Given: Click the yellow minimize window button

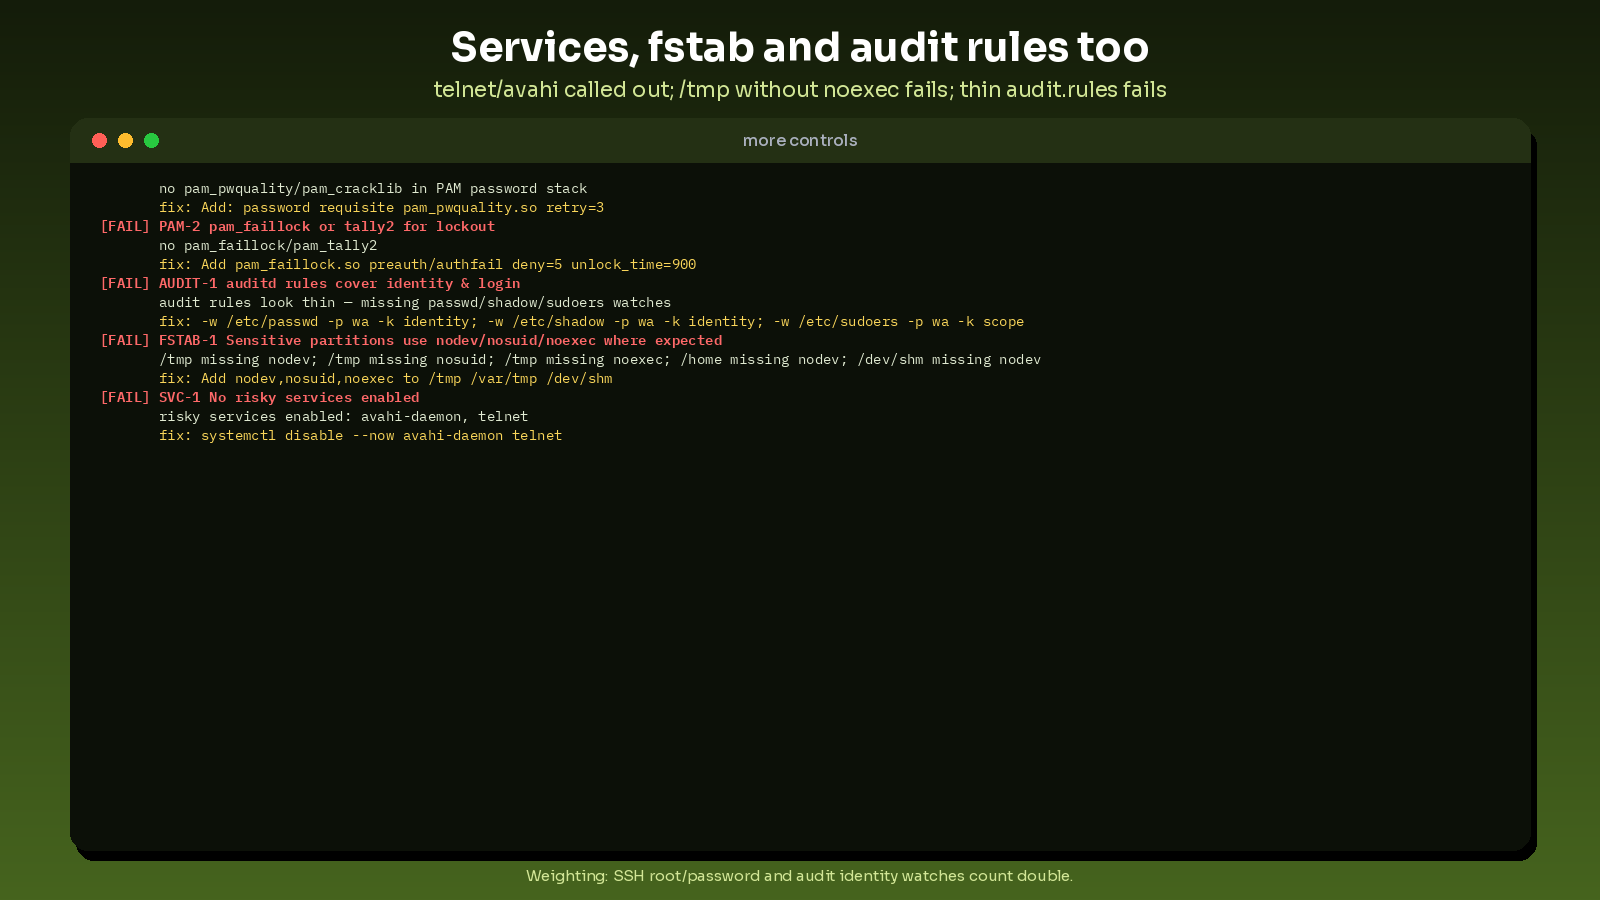Looking at the screenshot, I should 125,140.
